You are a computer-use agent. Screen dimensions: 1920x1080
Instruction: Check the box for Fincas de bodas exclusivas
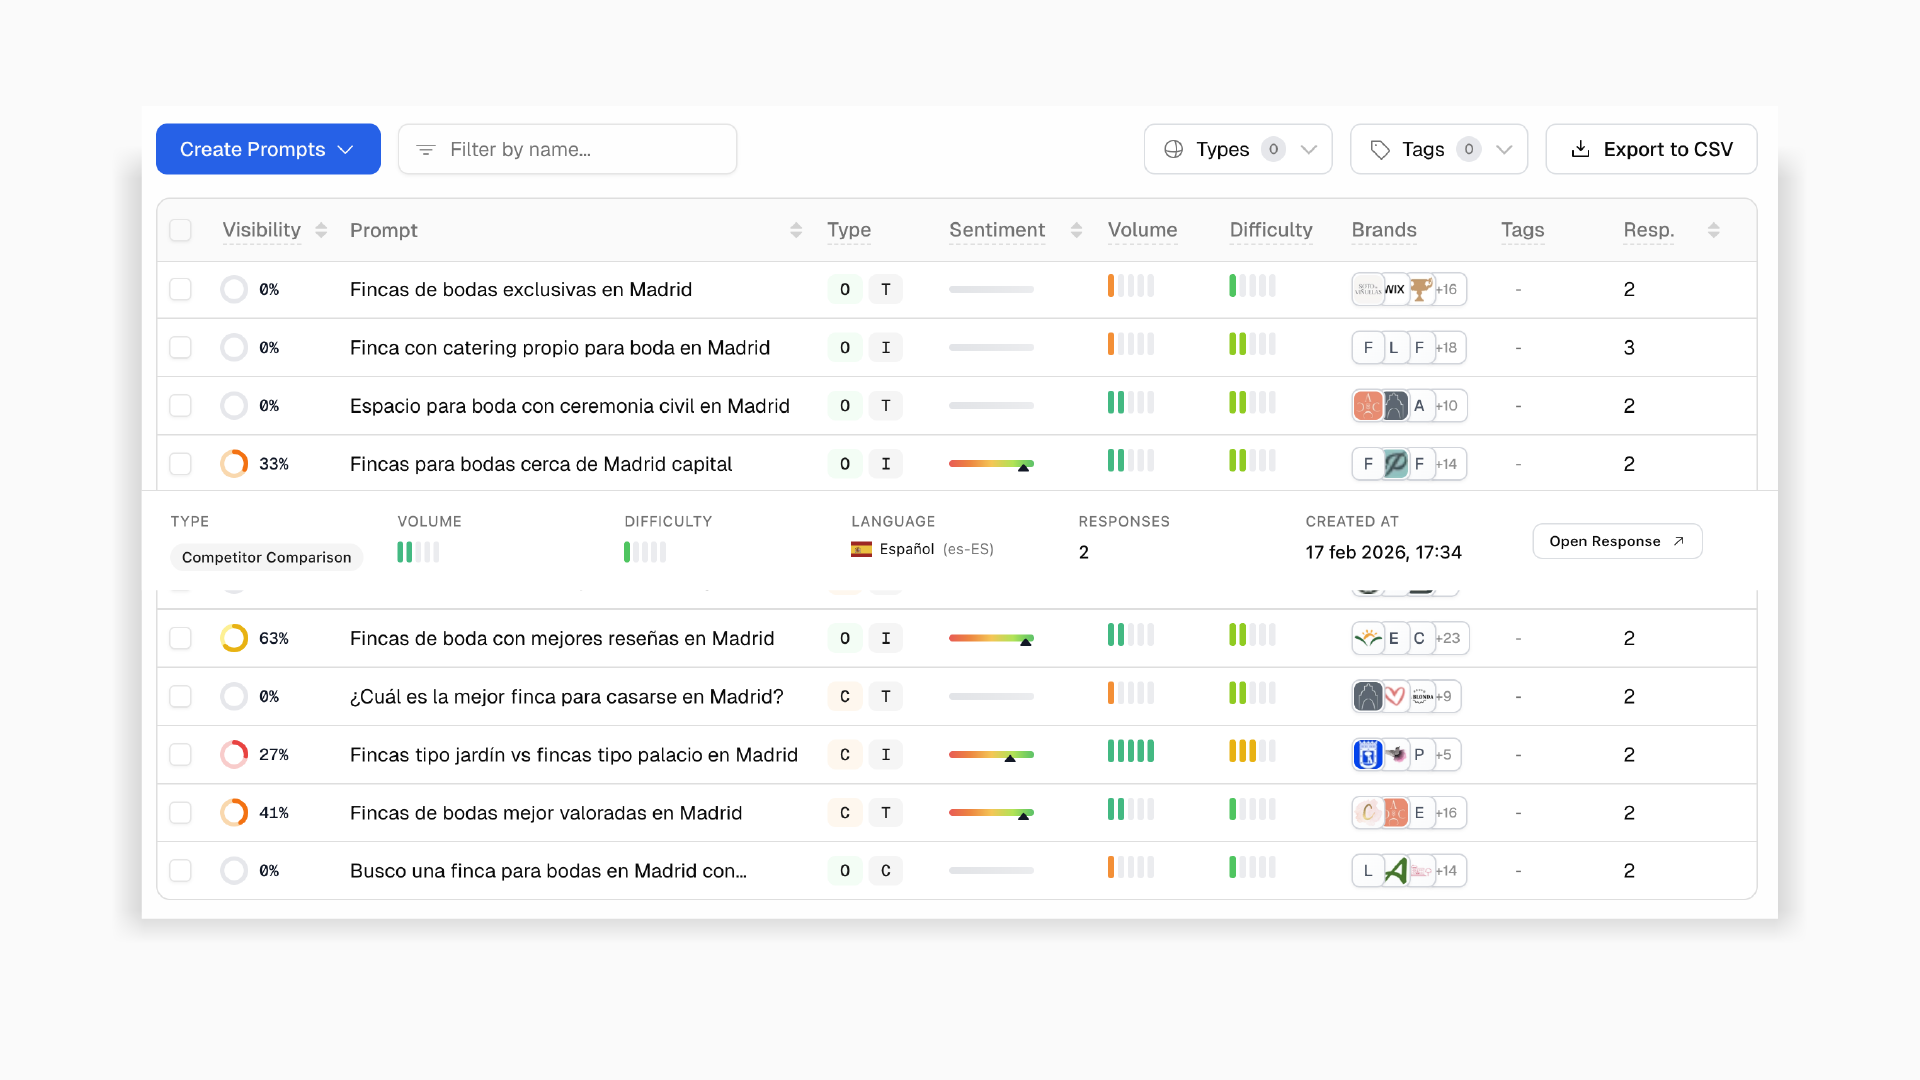181,289
